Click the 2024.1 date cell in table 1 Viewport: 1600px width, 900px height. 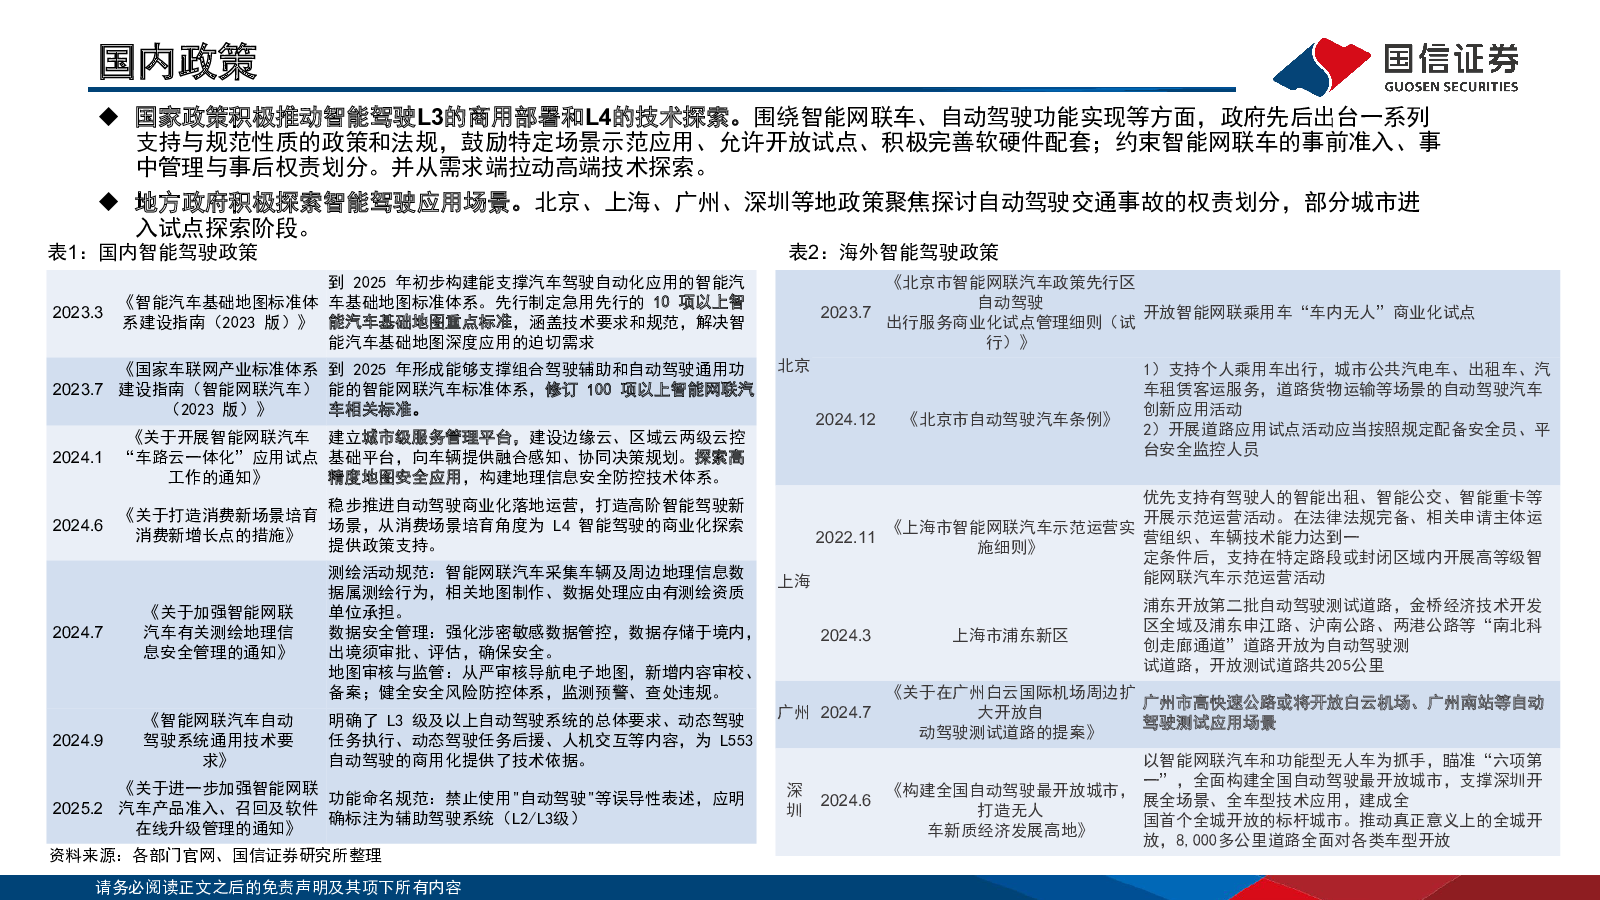tap(78, 457)
